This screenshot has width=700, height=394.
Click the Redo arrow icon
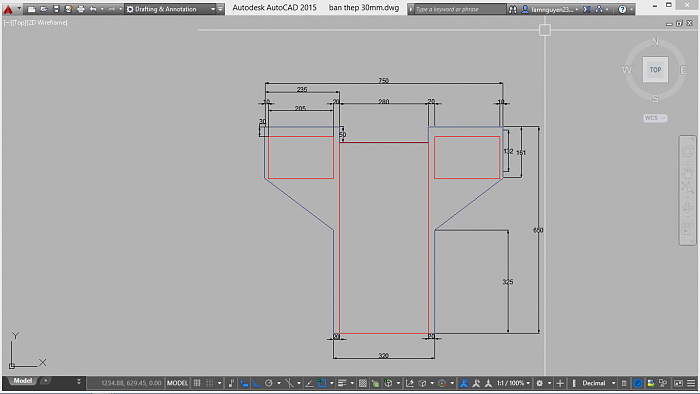point(112,9)
